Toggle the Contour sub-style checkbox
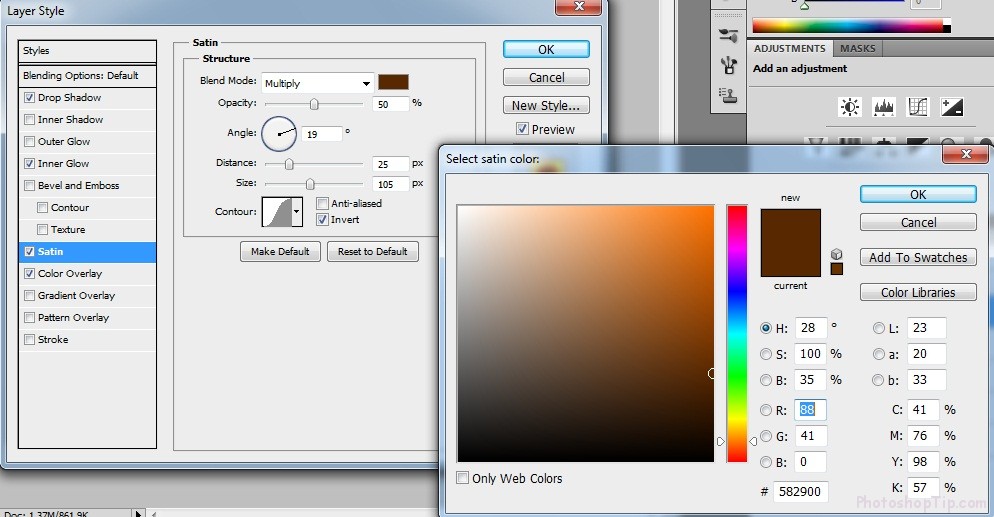Viewport: 994px width, 517px height. click(42, 207)
